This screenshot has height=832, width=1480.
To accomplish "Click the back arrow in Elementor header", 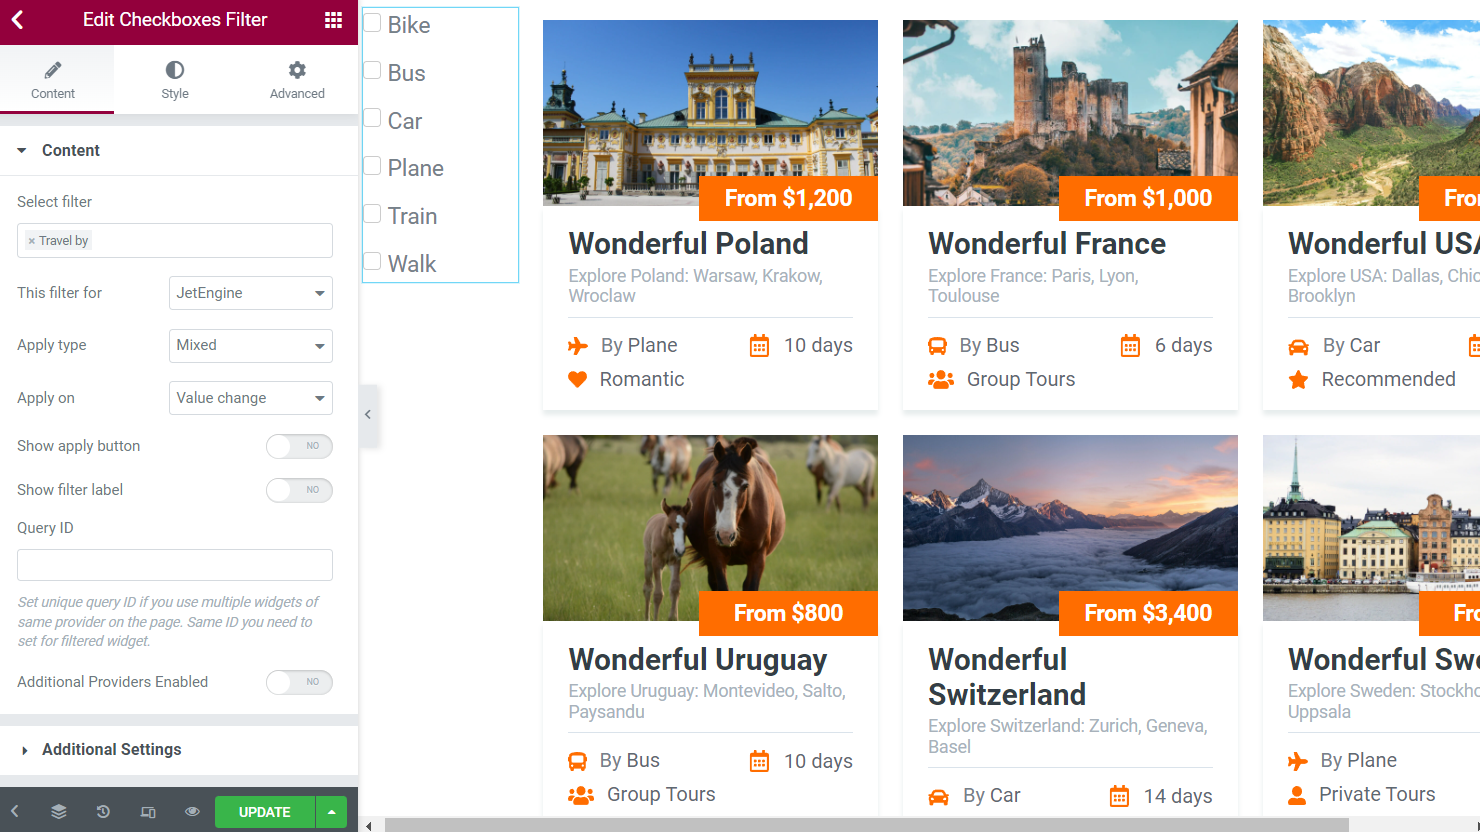I will 17,20.
